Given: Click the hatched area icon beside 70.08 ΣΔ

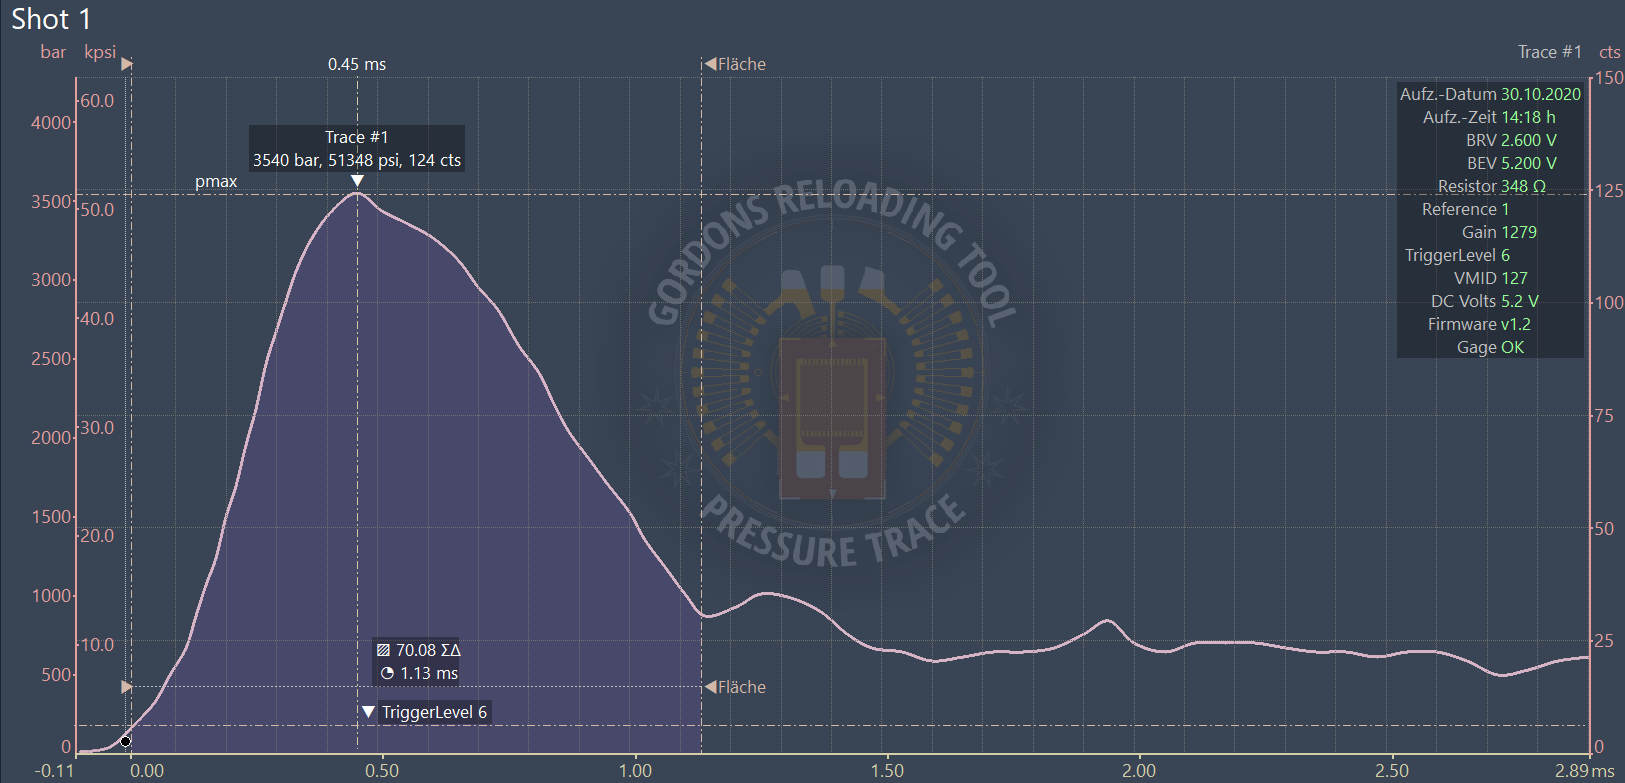Looking at the screenshot, I should tap(383, 650).
